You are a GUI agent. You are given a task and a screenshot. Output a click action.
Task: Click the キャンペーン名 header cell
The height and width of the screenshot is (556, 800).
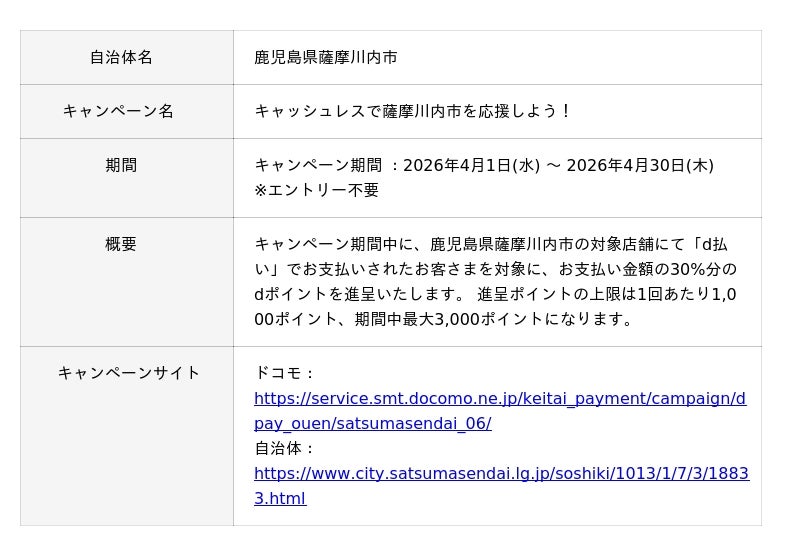click(x=118, y=111)
